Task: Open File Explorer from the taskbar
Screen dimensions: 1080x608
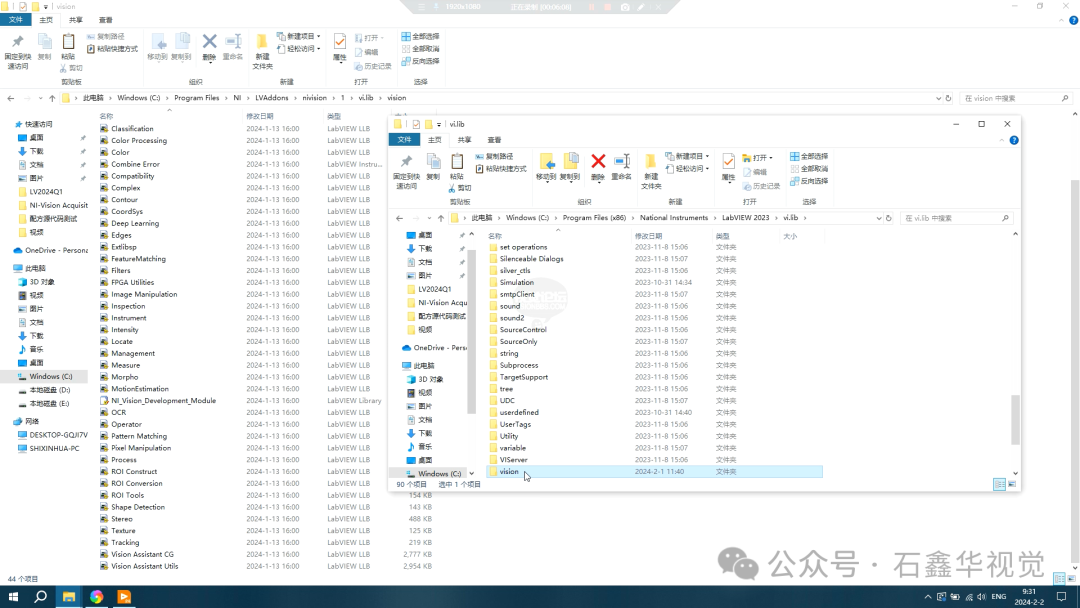Action: click(x=69, y=597)
